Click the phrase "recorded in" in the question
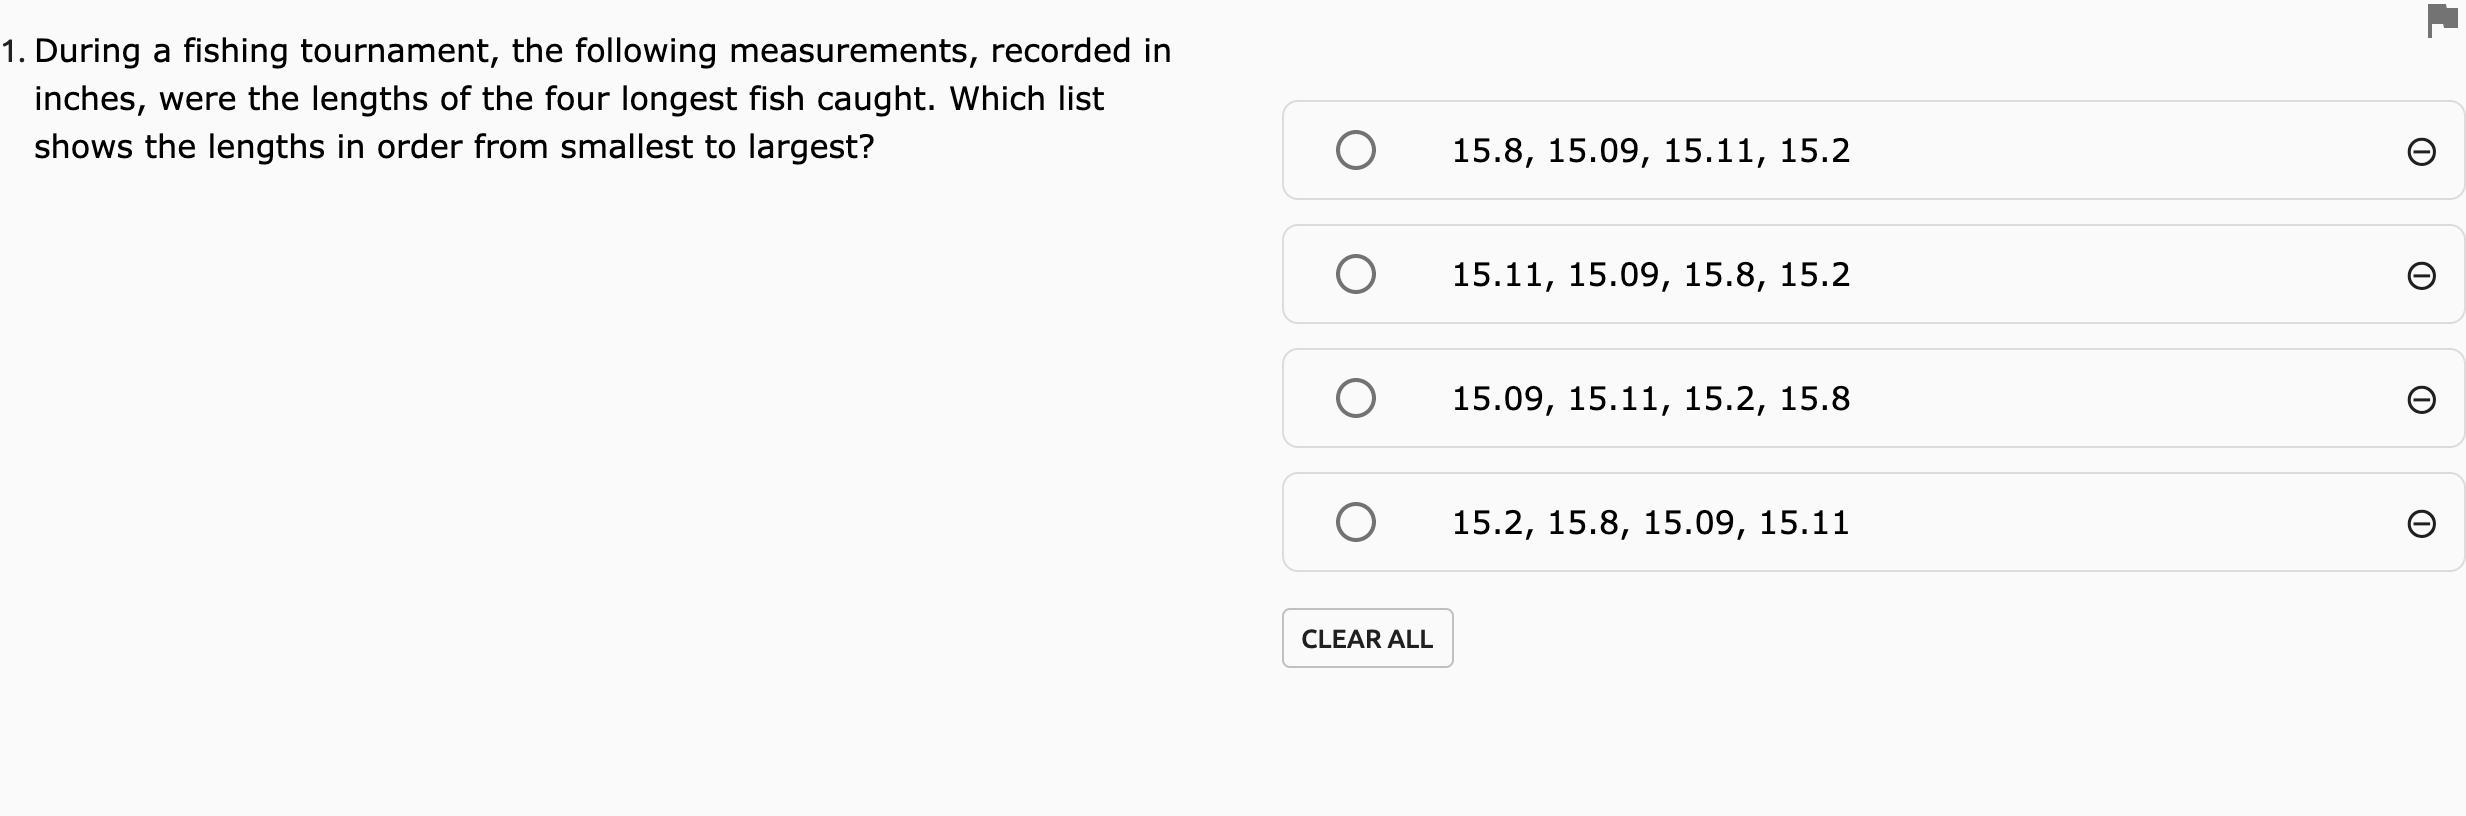The height and width of the screenshot is (816, 2466). tap(1080, 51)
